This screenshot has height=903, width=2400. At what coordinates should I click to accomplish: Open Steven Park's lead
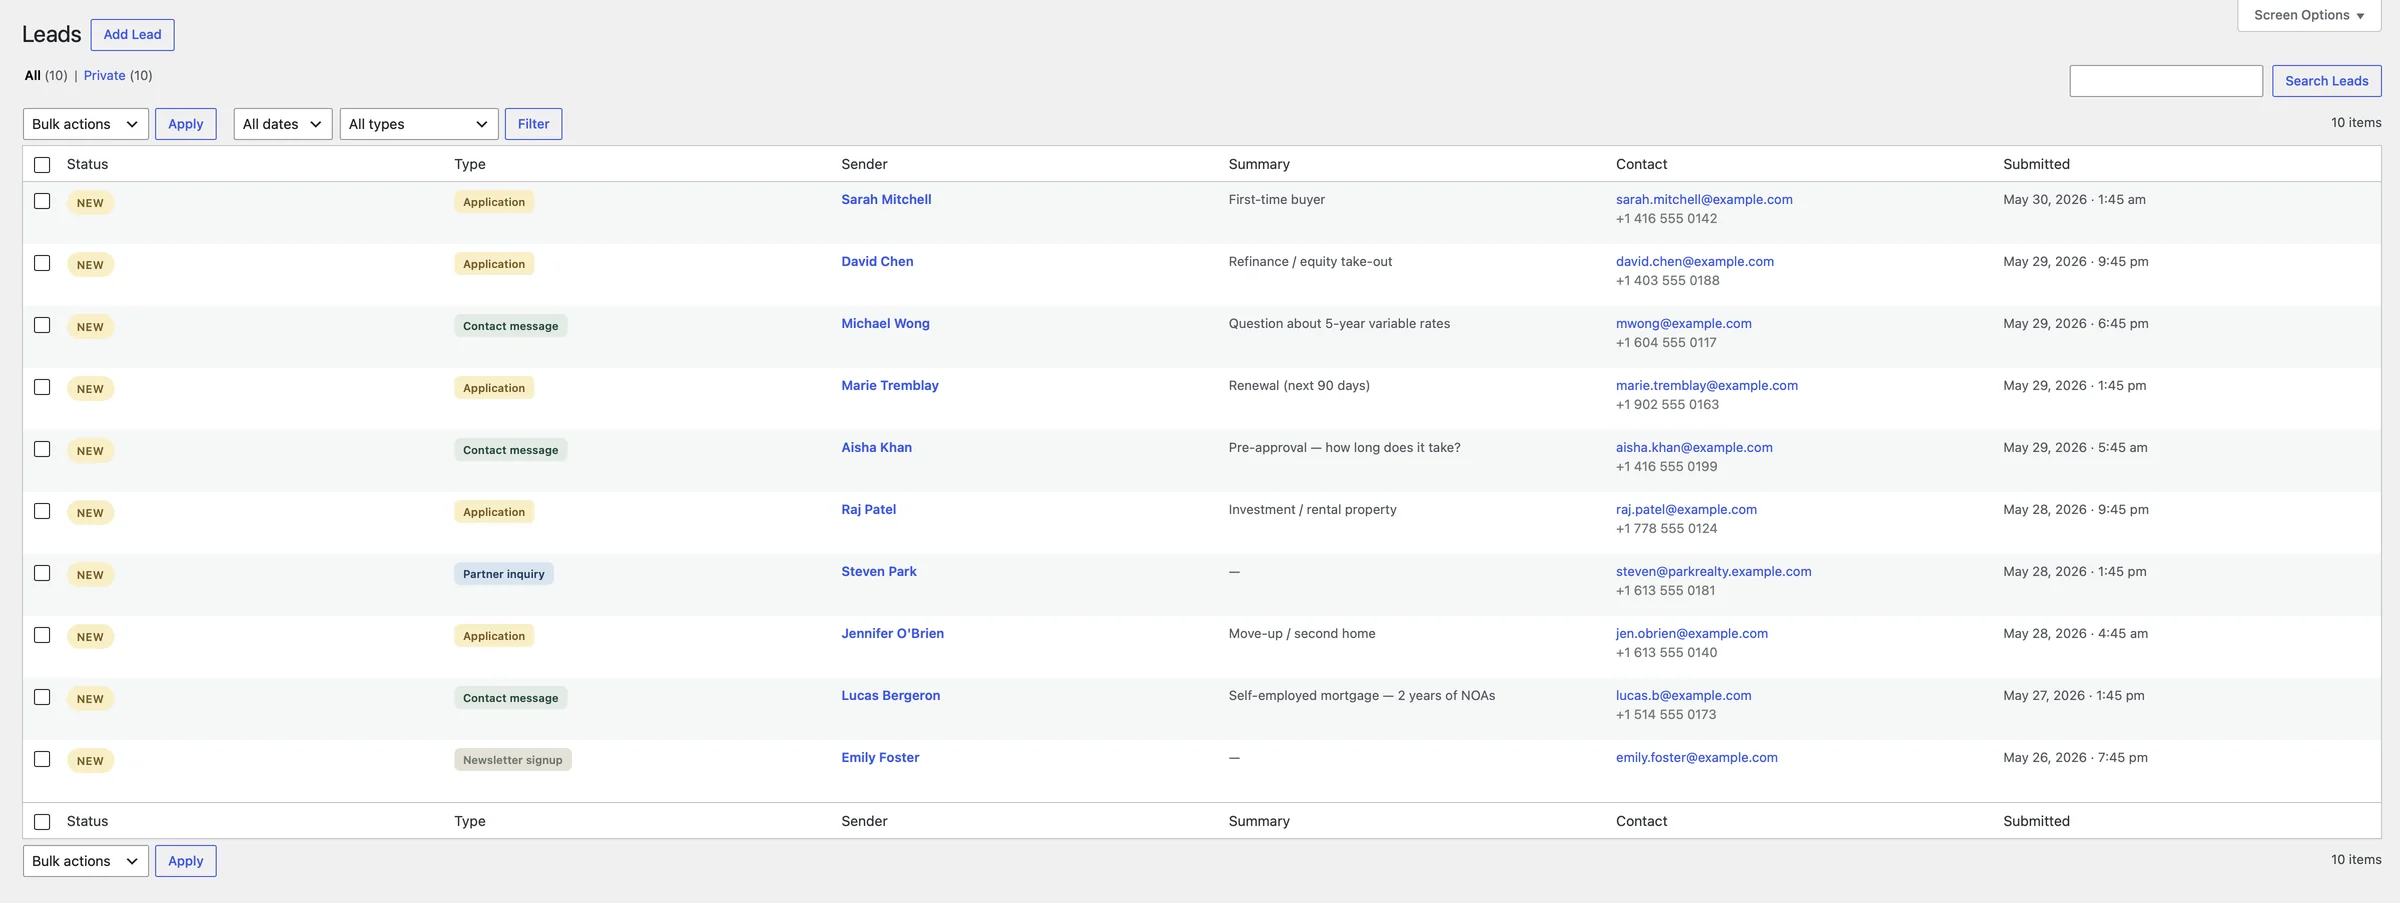[879, 572]
